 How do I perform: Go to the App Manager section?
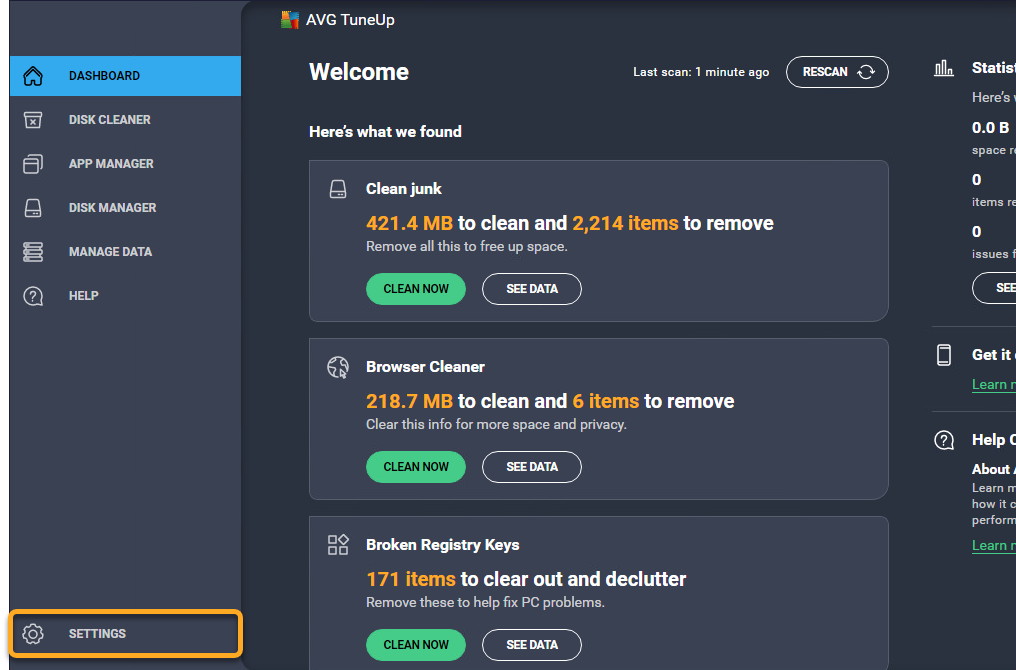(x=111, y=164)
